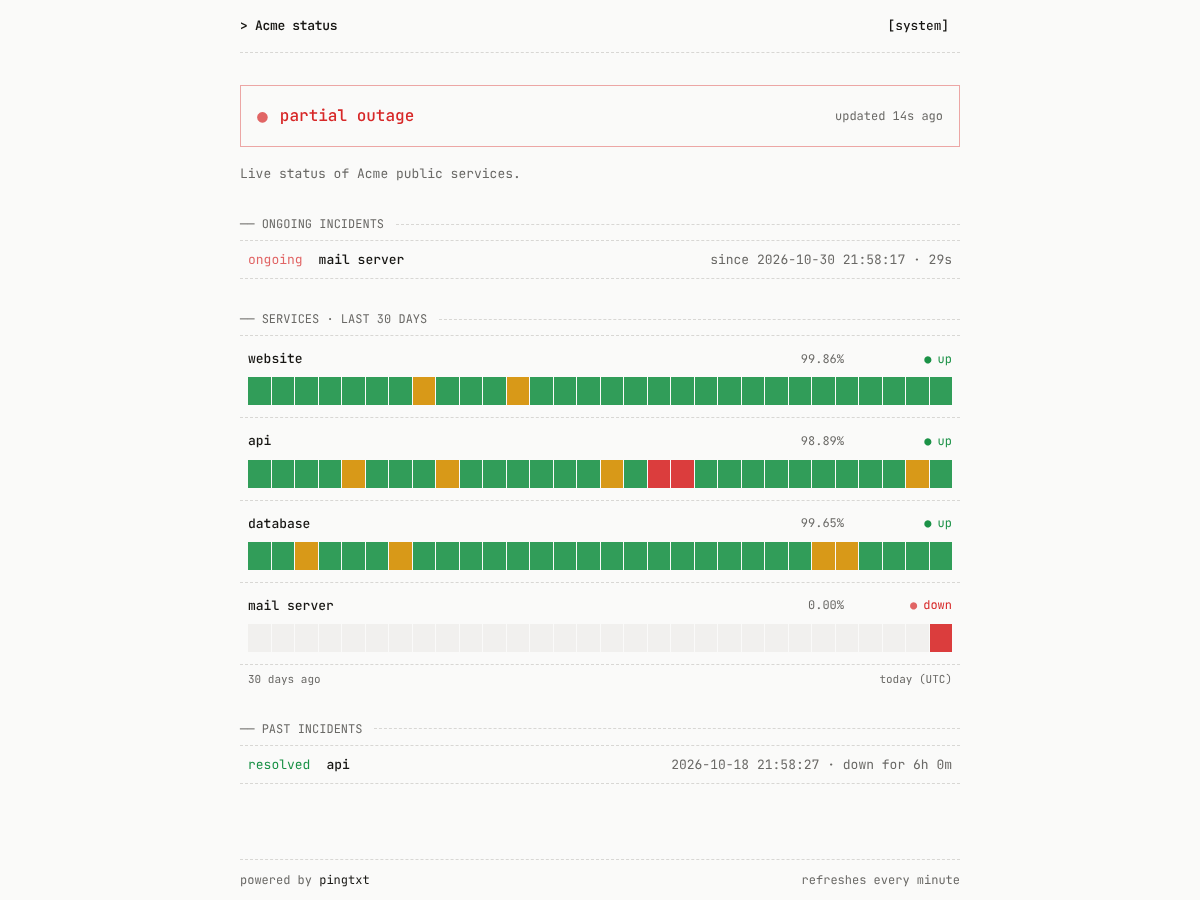Click 'Live status of Acme public services.'

coord(380,174)
